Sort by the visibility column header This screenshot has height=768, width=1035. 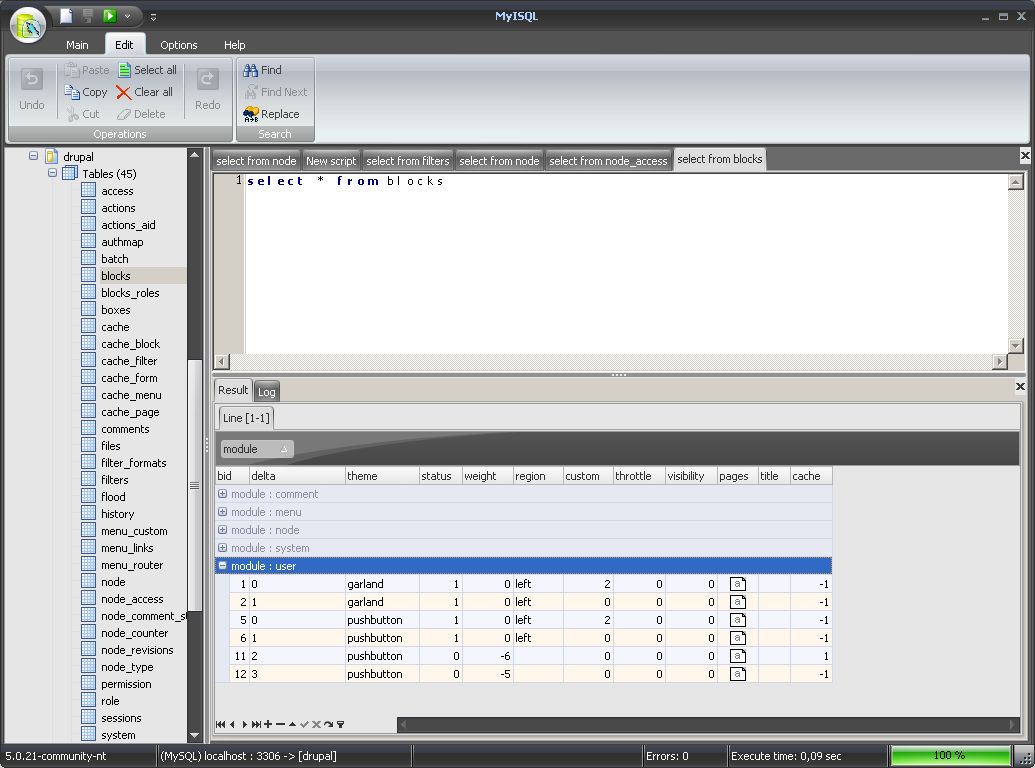click(x=691, y=476)
